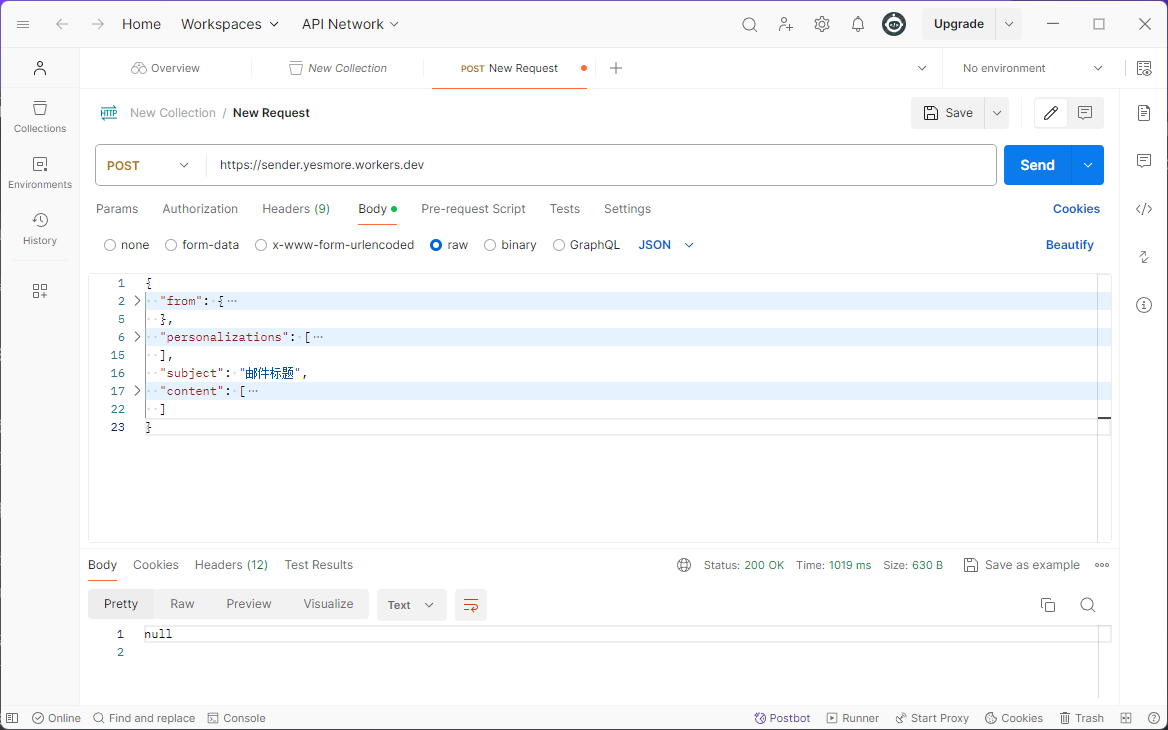The height and width of the screenshot is (730, 1168).
Task: Click Save as example
Action: click(1021, 565)
